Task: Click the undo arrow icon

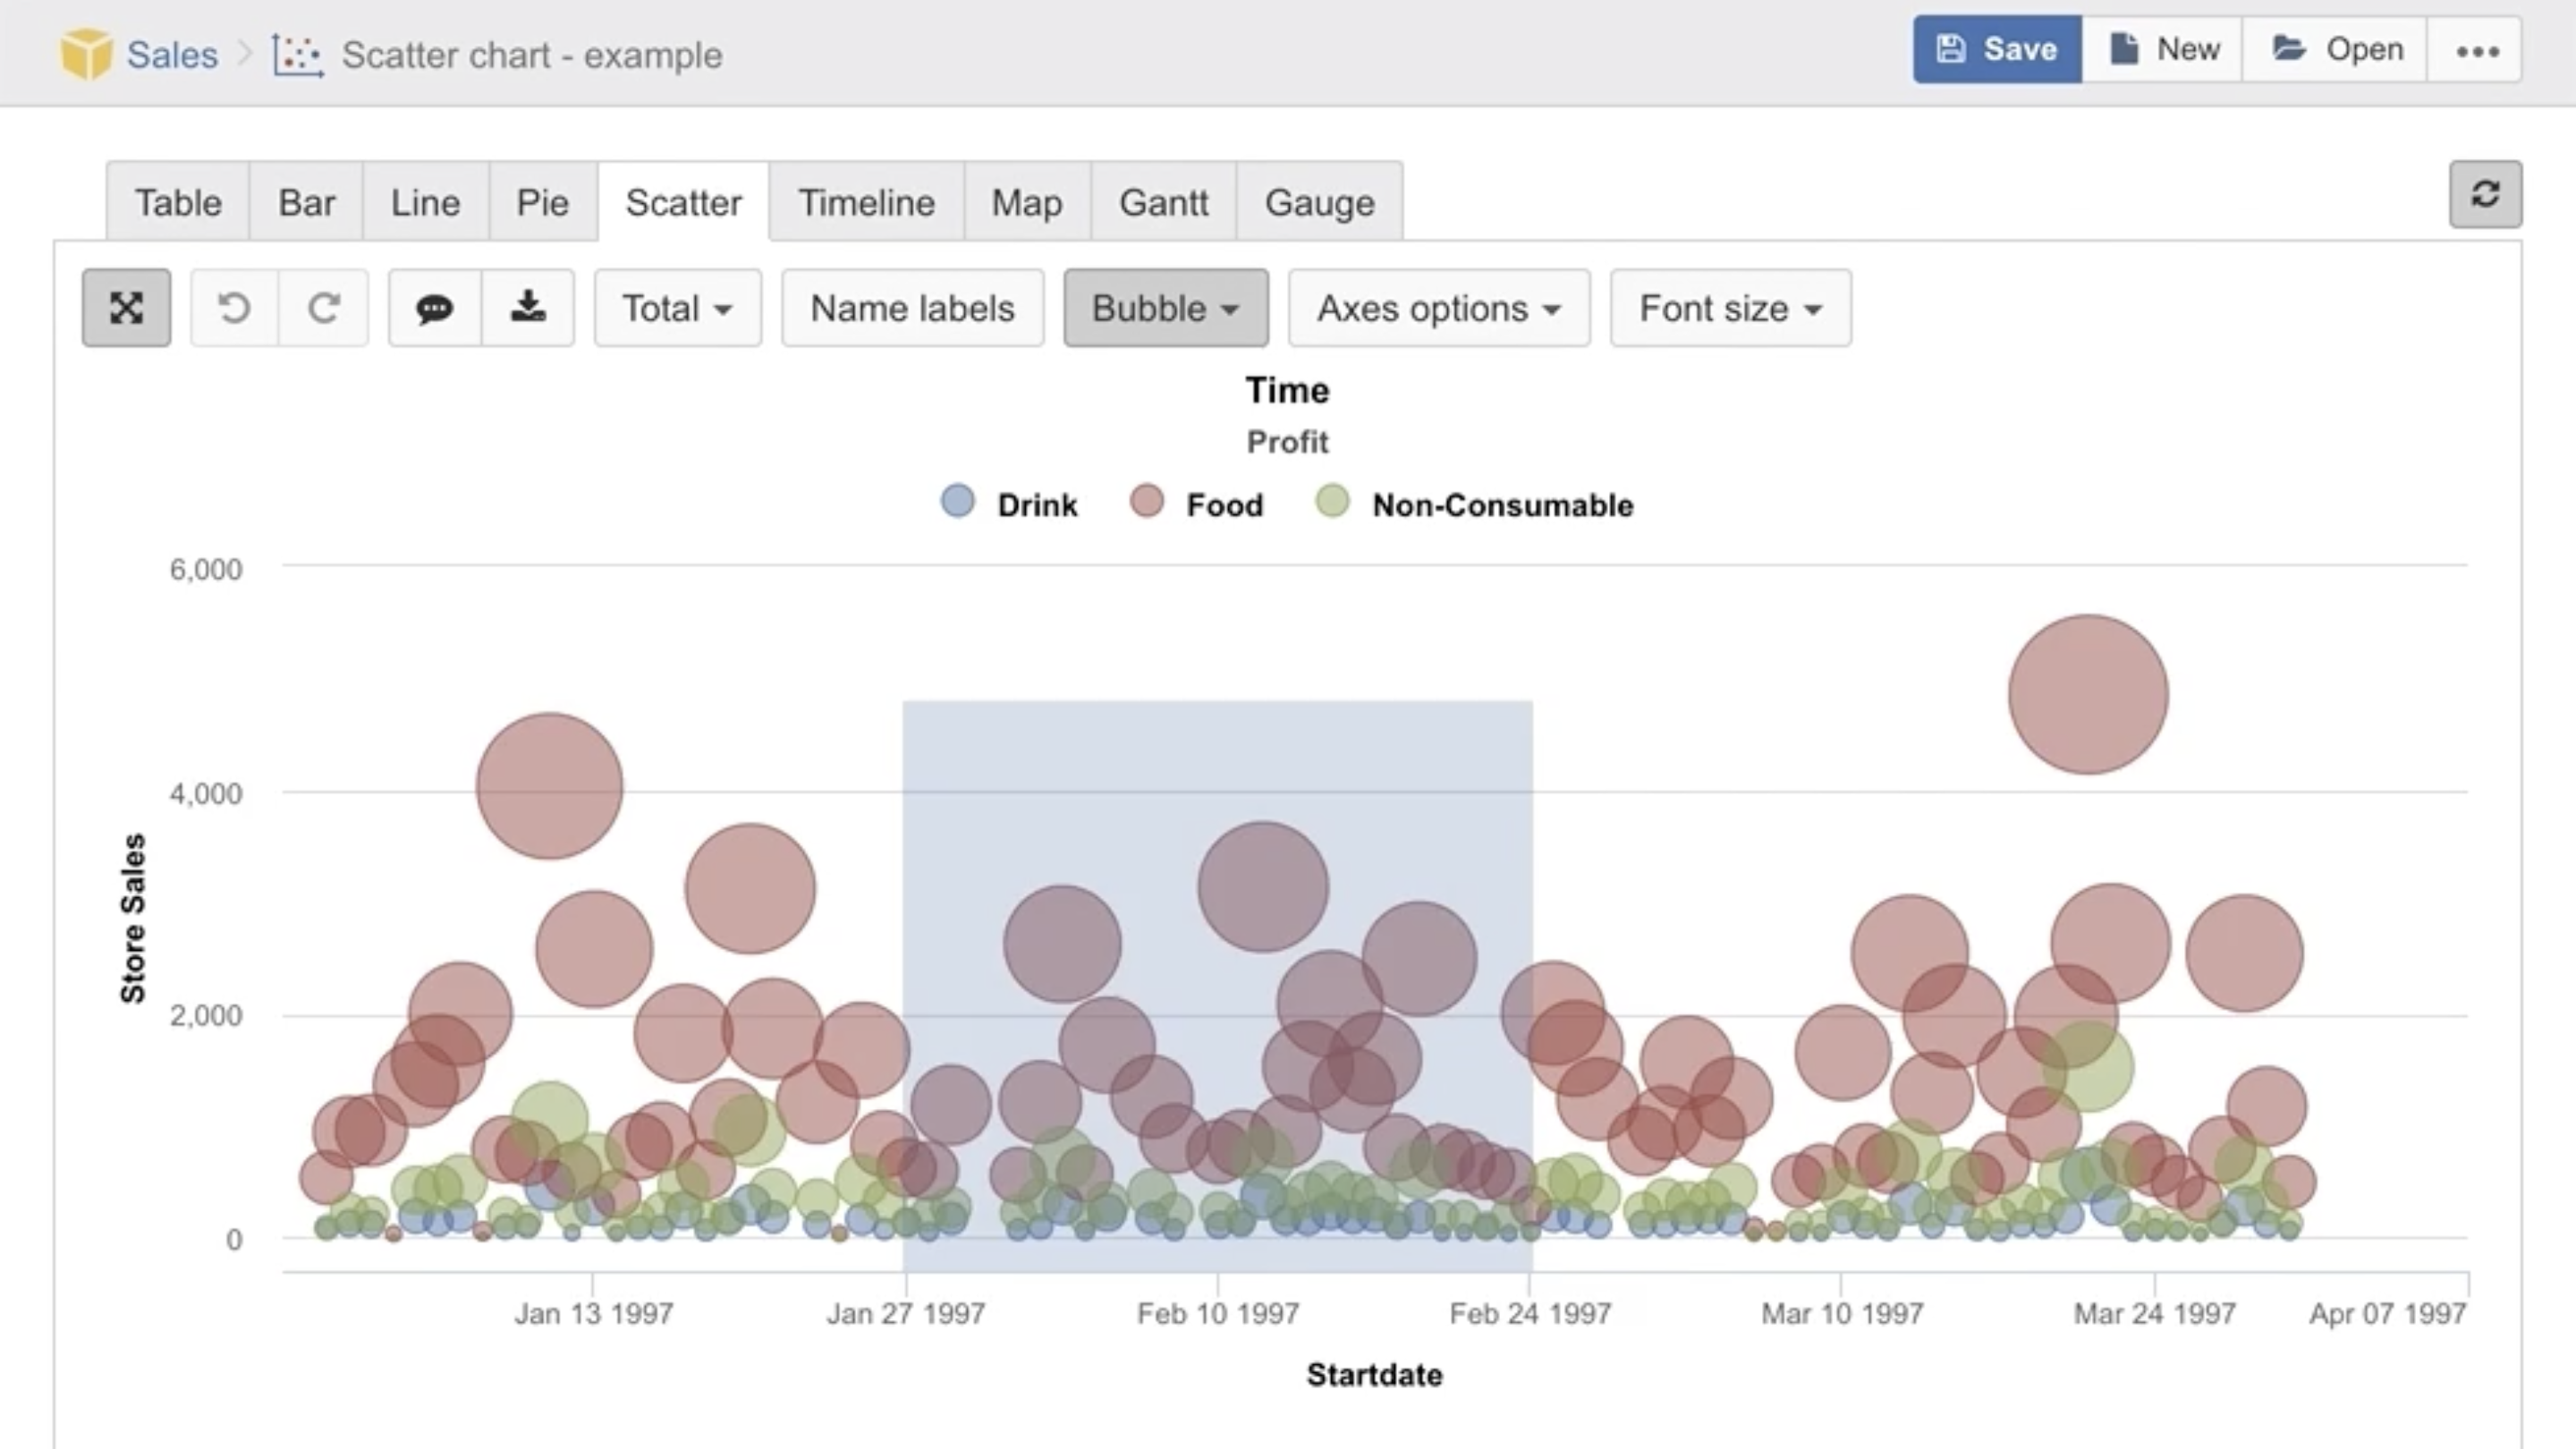Action: click(x=234, y=308)
